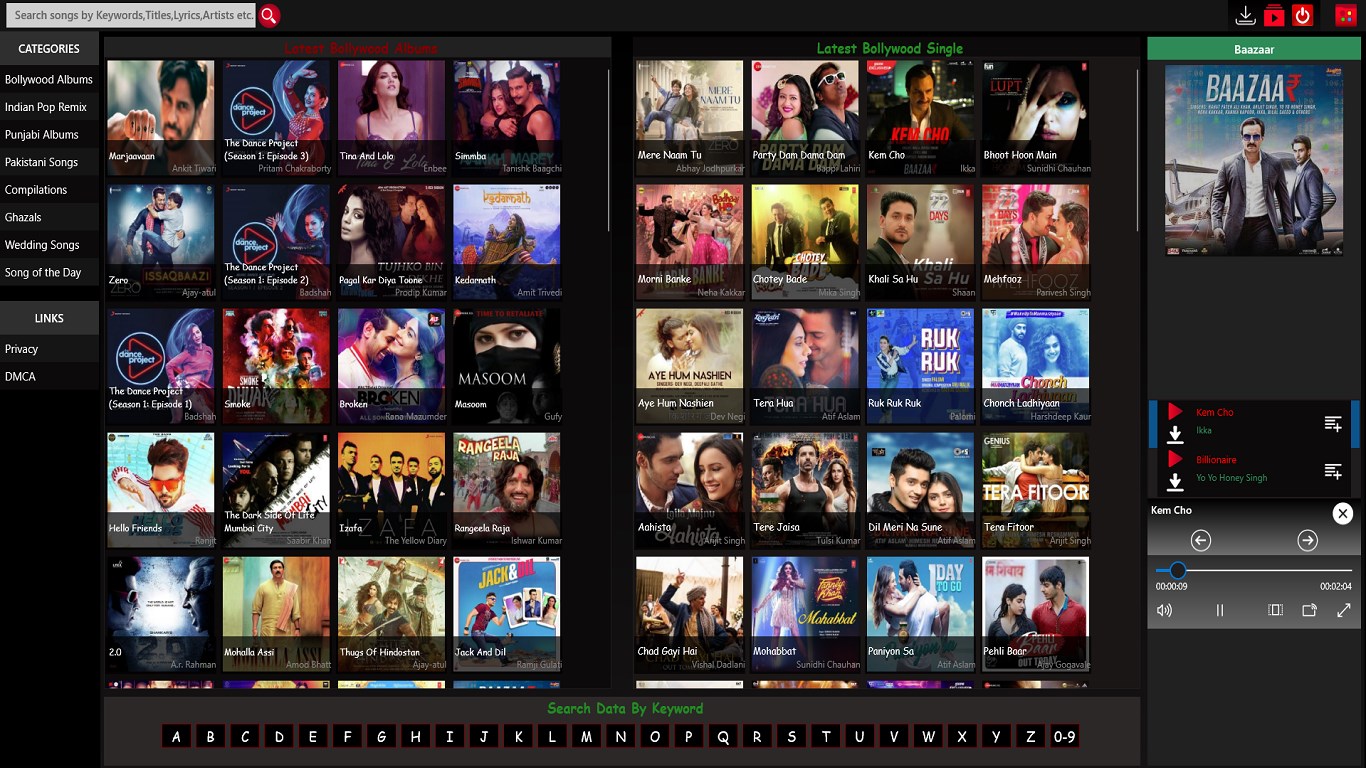This screenshot has width=1366, height=768.
Task: Select the Thugs Of Hindostan album
Action: pos(392,614)
